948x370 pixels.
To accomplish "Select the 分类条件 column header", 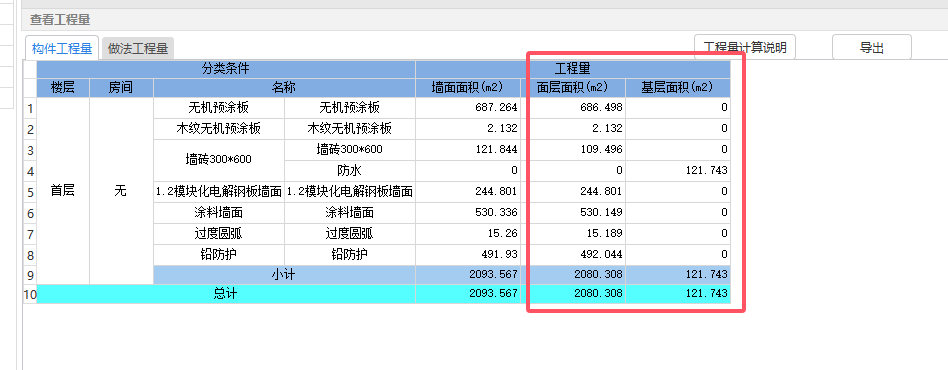I will pyautogui.click(x=226, y=69).
